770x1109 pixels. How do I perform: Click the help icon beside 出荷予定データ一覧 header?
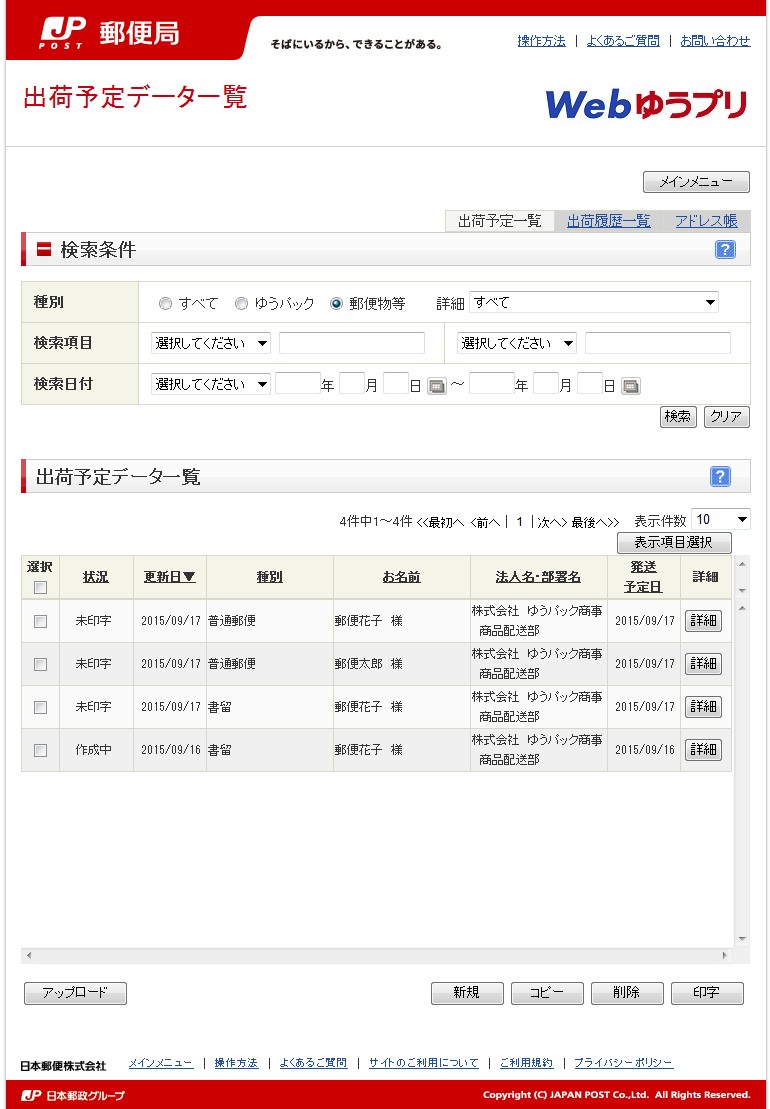[720, 477]
